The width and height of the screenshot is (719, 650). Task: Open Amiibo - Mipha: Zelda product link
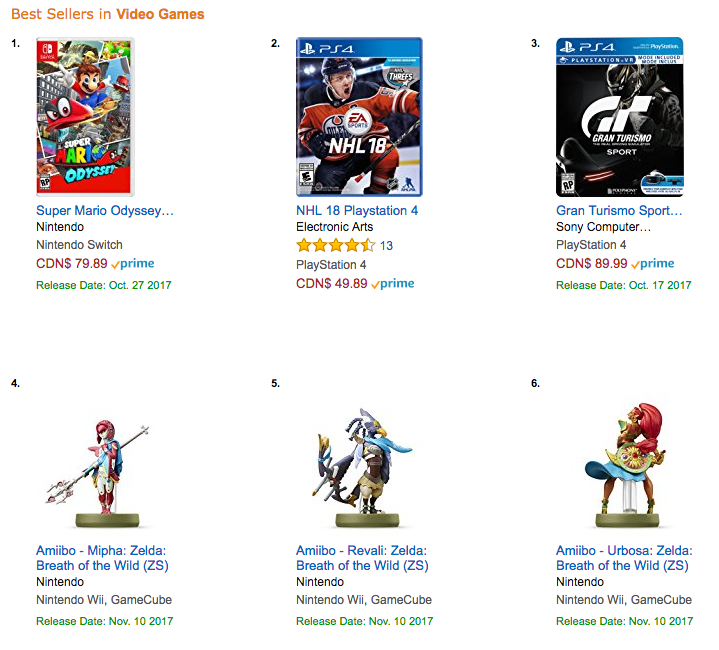[101, 558]
